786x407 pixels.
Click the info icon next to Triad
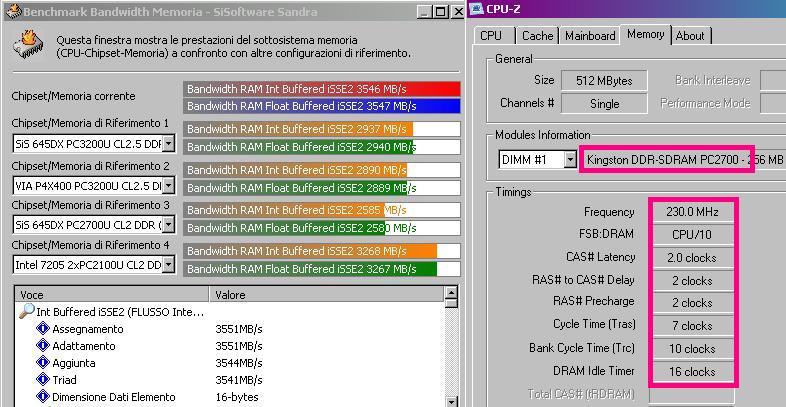click(44, 379)
